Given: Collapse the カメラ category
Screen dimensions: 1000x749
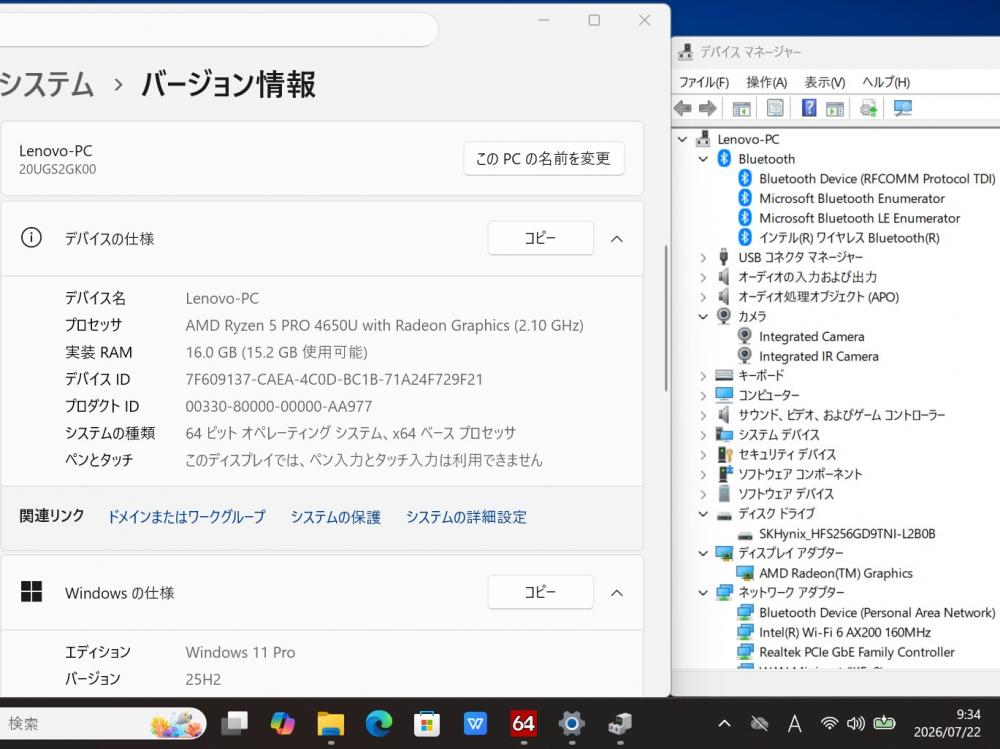Looking at the screenshot, I should (703, 316).
